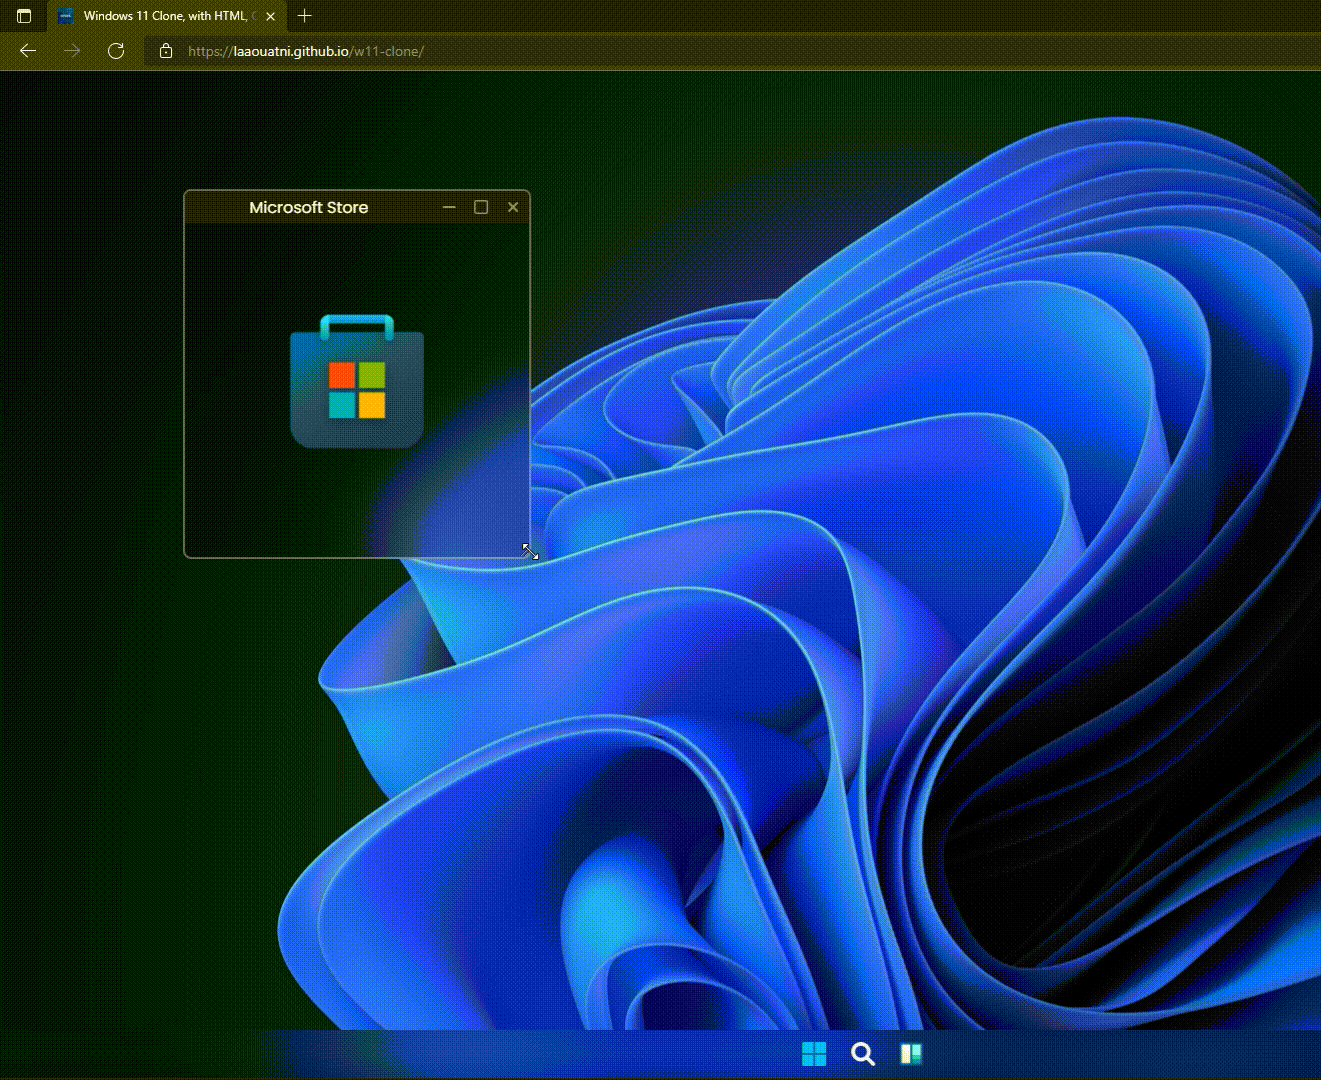Click the bottom-right resize corner of the Store window
The width and height of the screenshot is (1321, 1080).
[528, 552]
